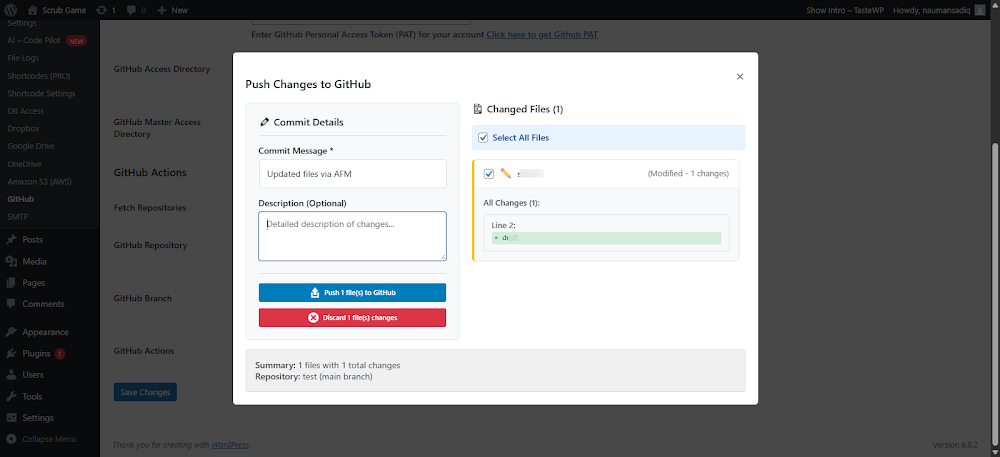1000x457 pixels.
Task: Toggle the Select All Files checkbox
Action: (484, 138)
